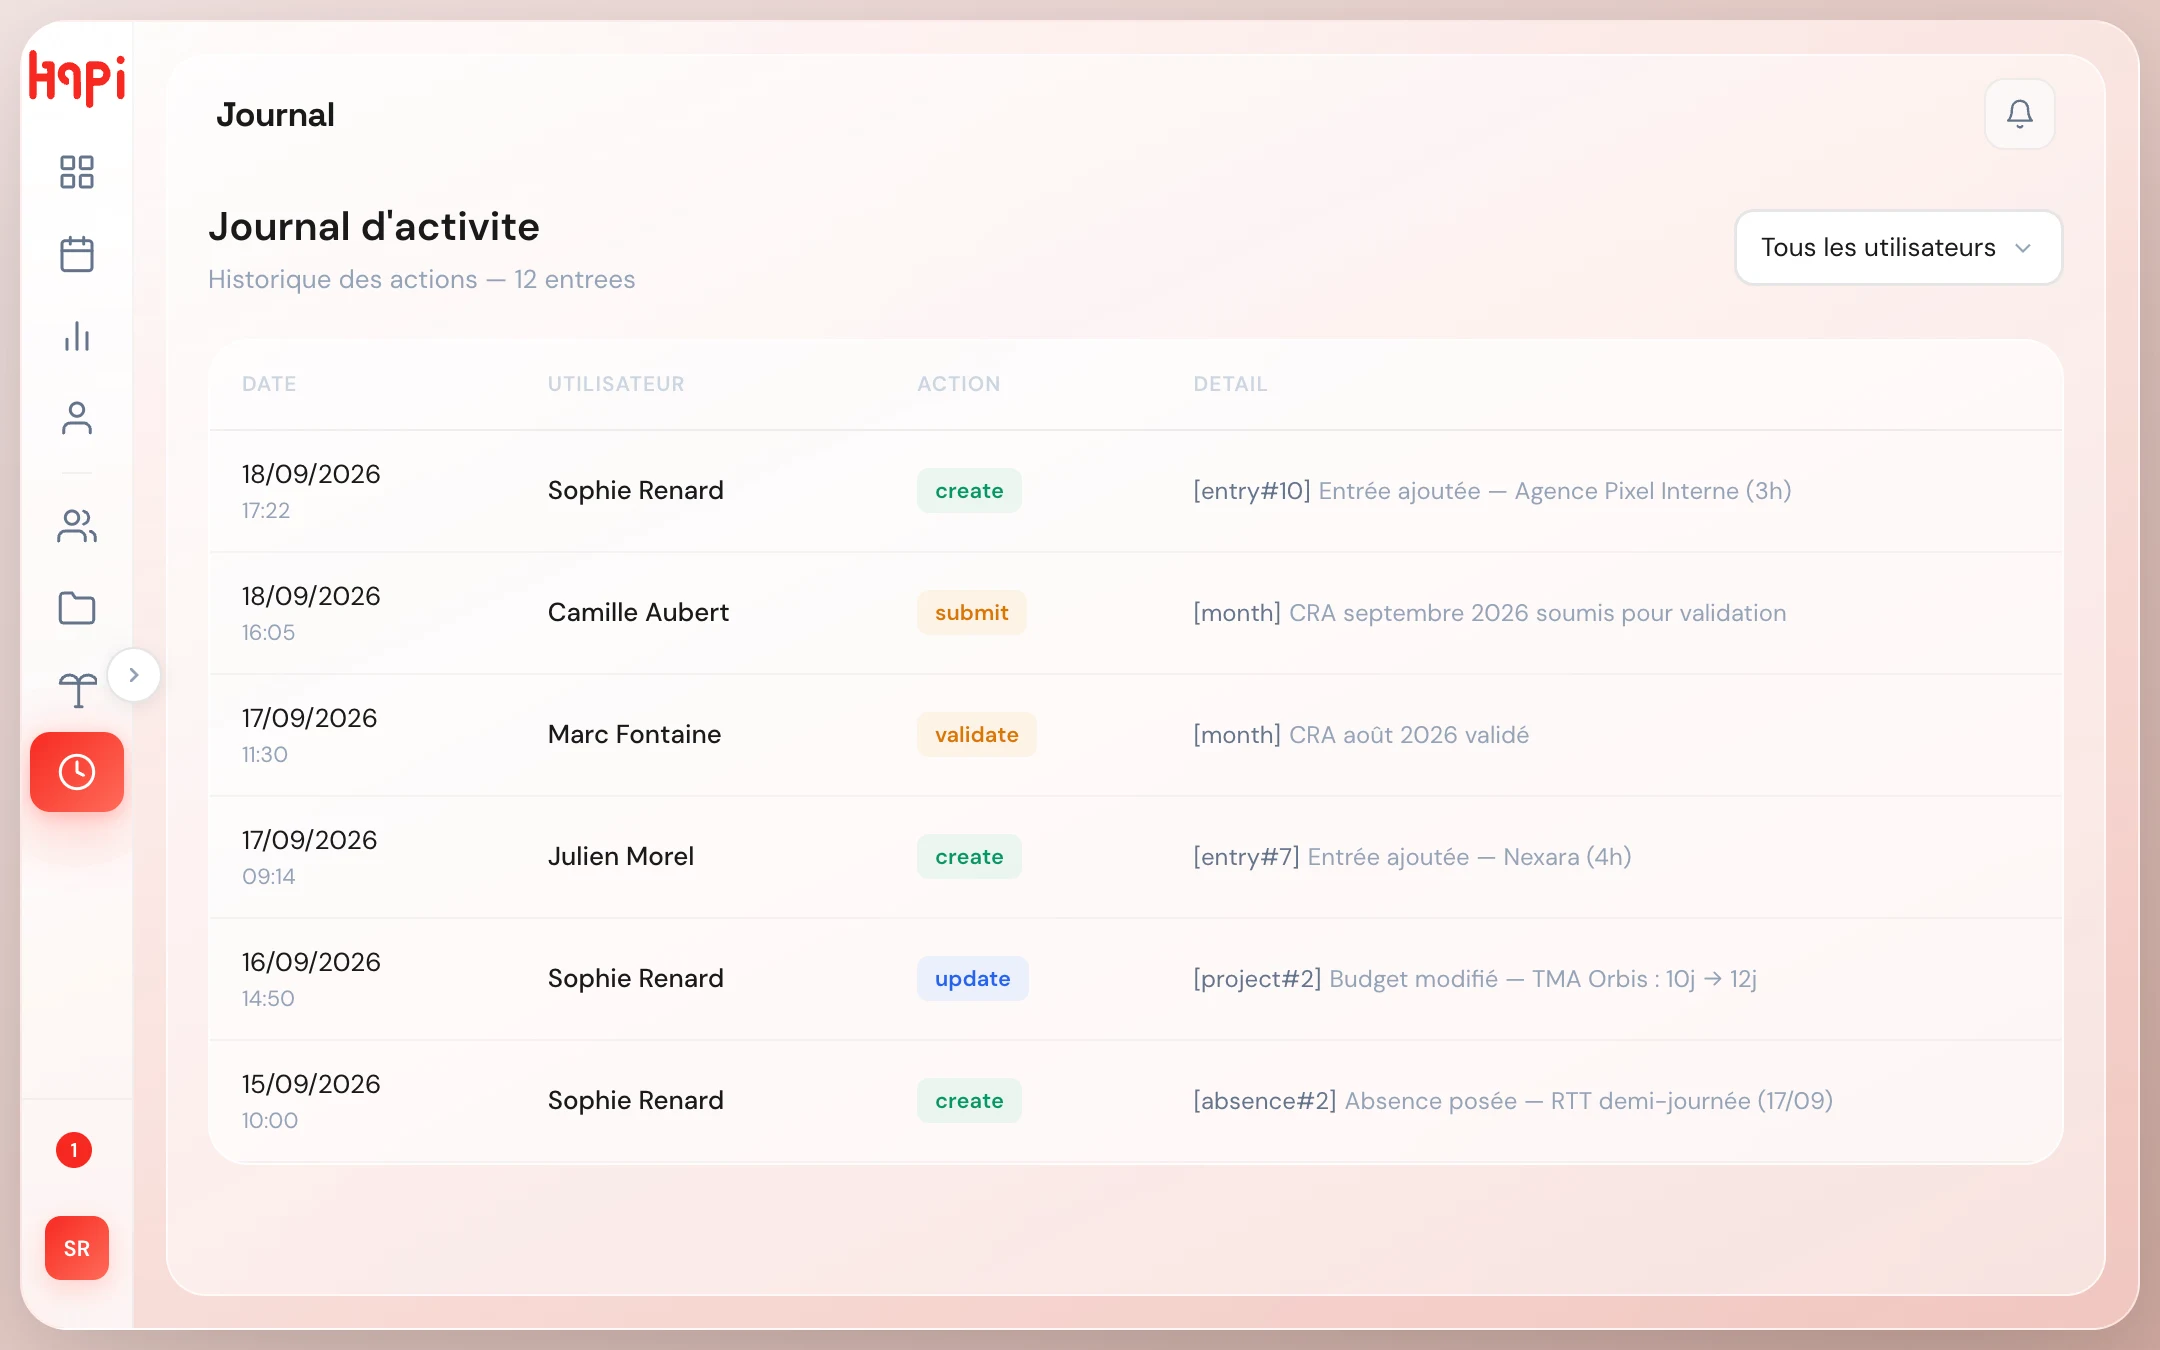Expand the sidebar with chevron arrow
This screenshot has width=2160, height=1350.
pos(134,675)
